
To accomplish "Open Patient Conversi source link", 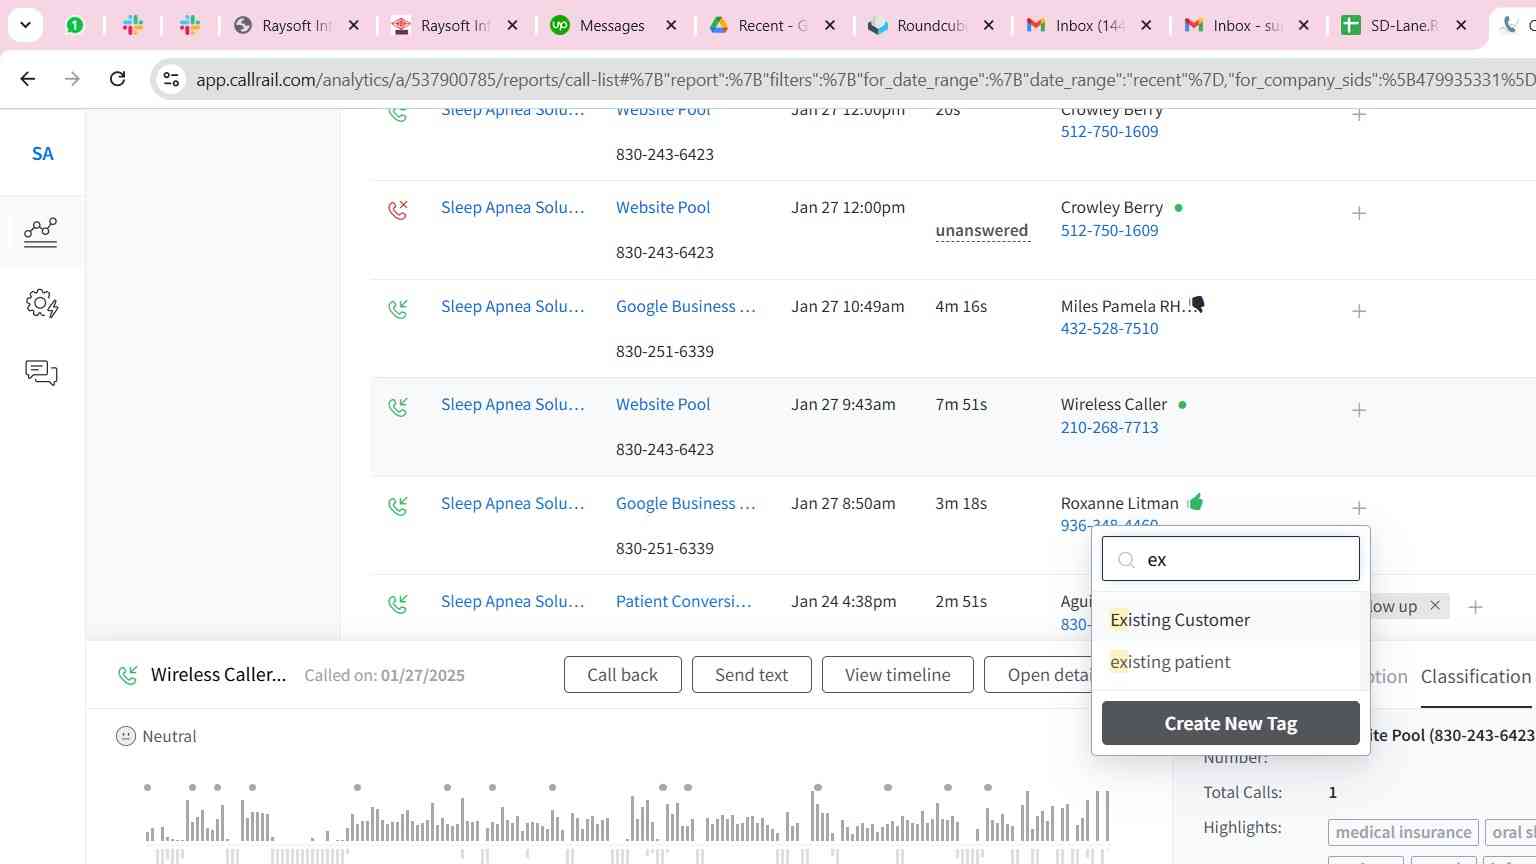I will (684, 601).
